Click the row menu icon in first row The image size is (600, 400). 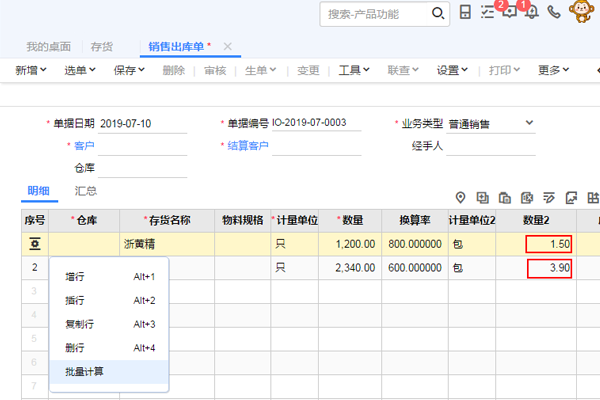coord(35,243)
